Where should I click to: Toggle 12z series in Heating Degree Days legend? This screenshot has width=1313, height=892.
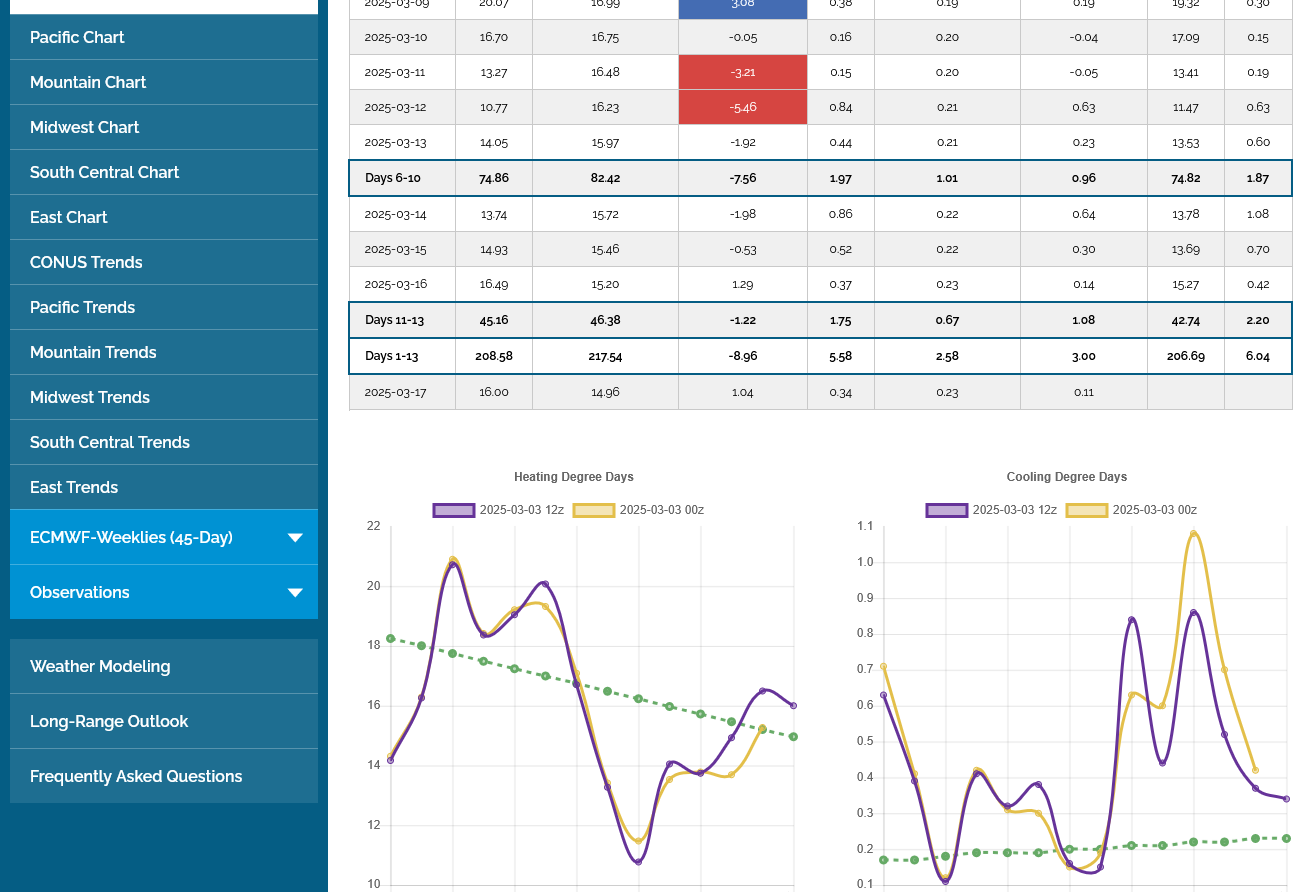point(499,510)
